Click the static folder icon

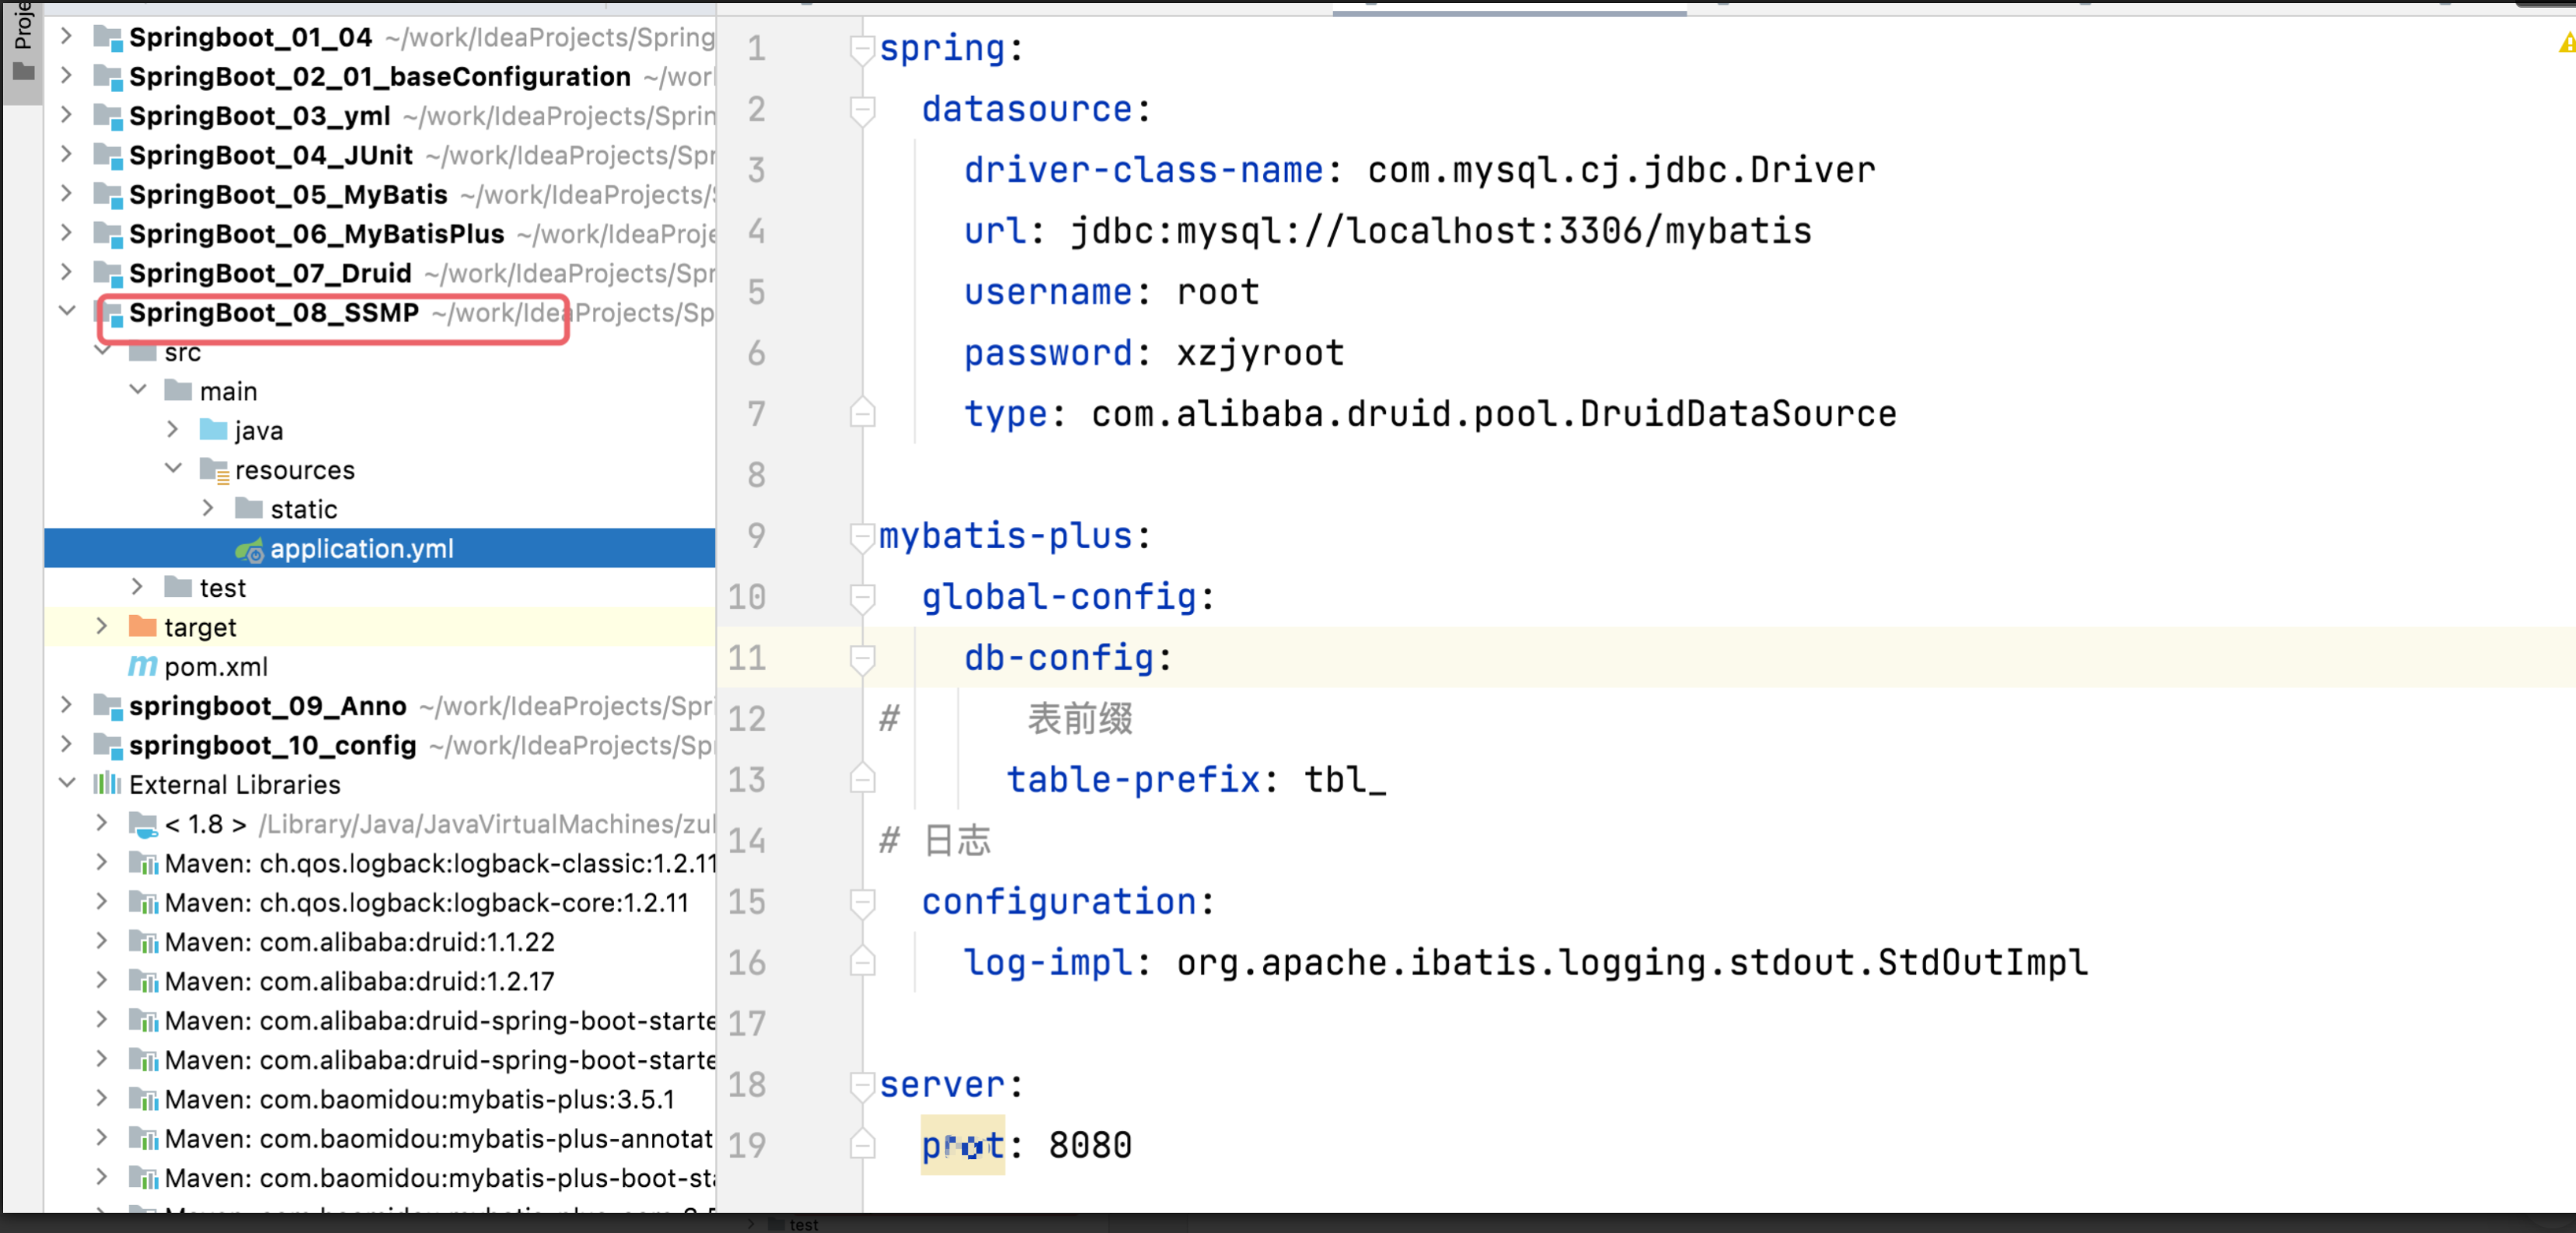tap(249, 508)
